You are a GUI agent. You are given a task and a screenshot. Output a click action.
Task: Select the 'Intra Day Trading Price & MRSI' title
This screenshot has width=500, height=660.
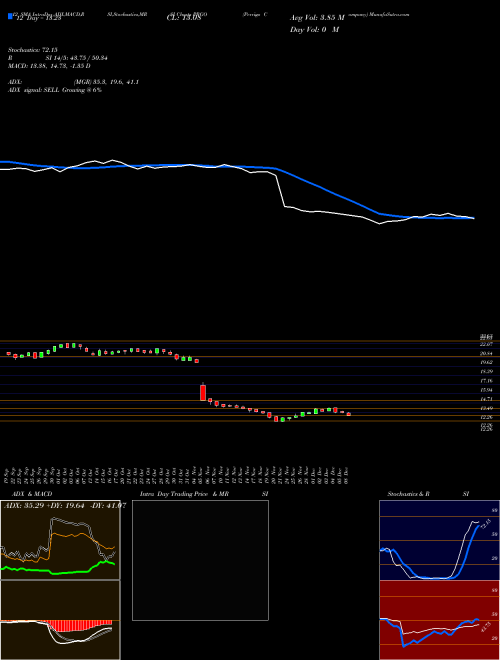[204, 494]
